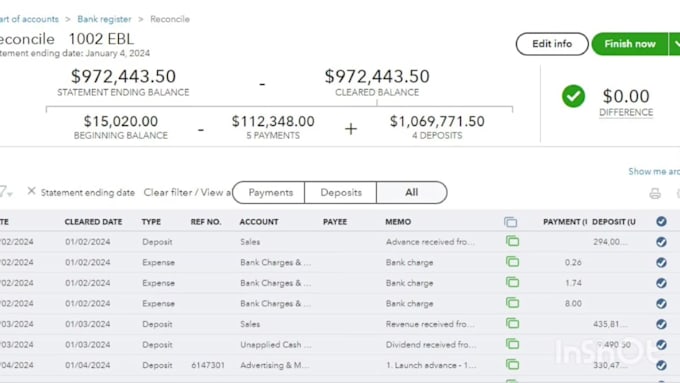This screenshot has height=383, width=680.
Task: Click the 'Dividend received fro...' memo
Action: pyautogui.click(x=431, y=344)
